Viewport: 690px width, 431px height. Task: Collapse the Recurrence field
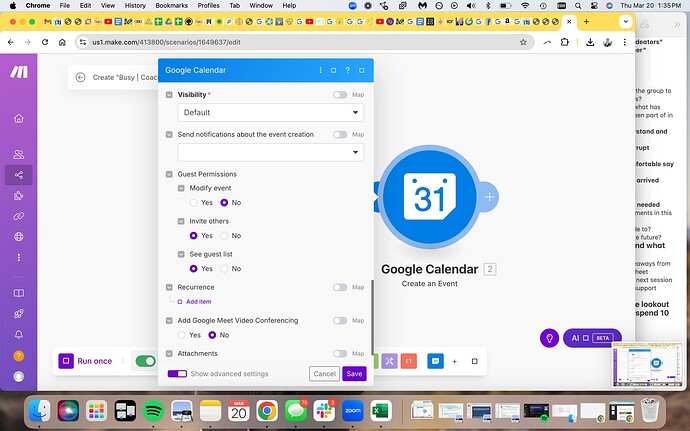coord(169,287)
